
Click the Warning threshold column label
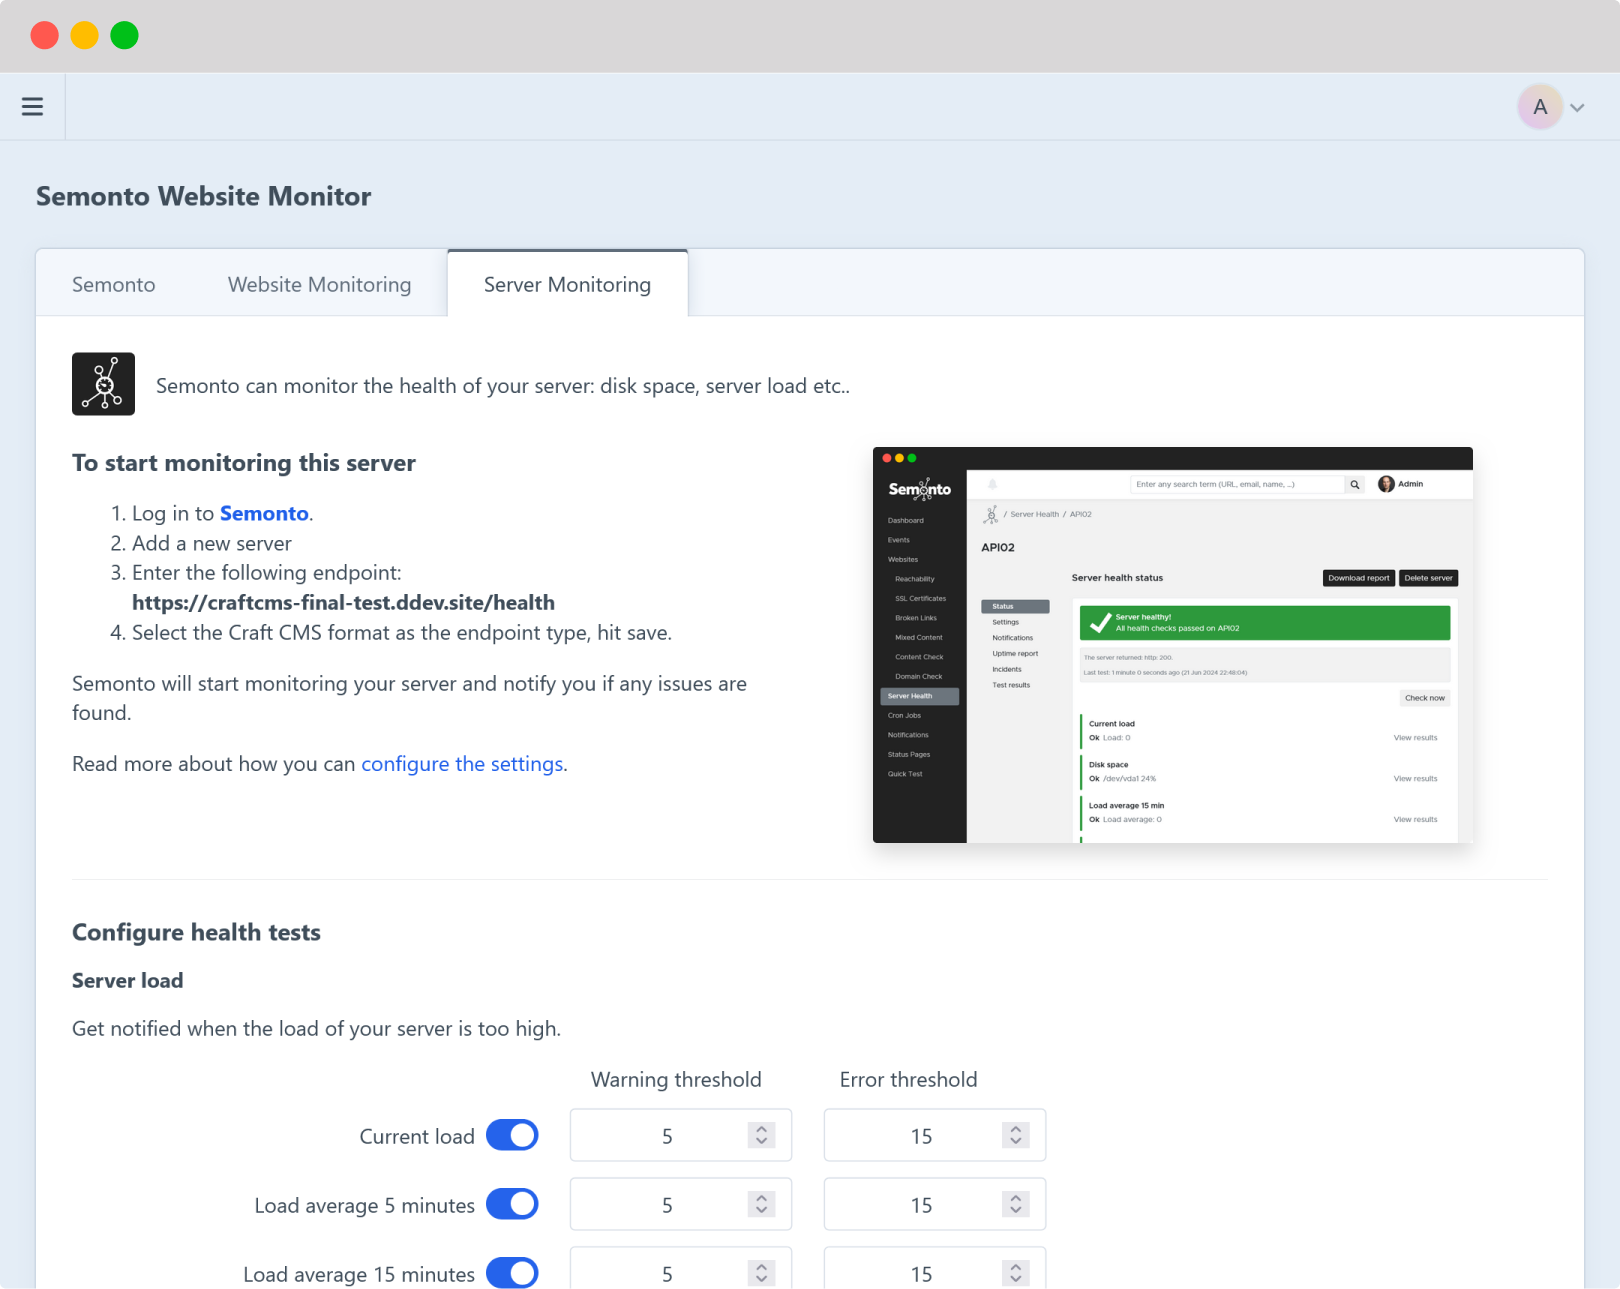pyautogui.click(x=676, y=1080)
